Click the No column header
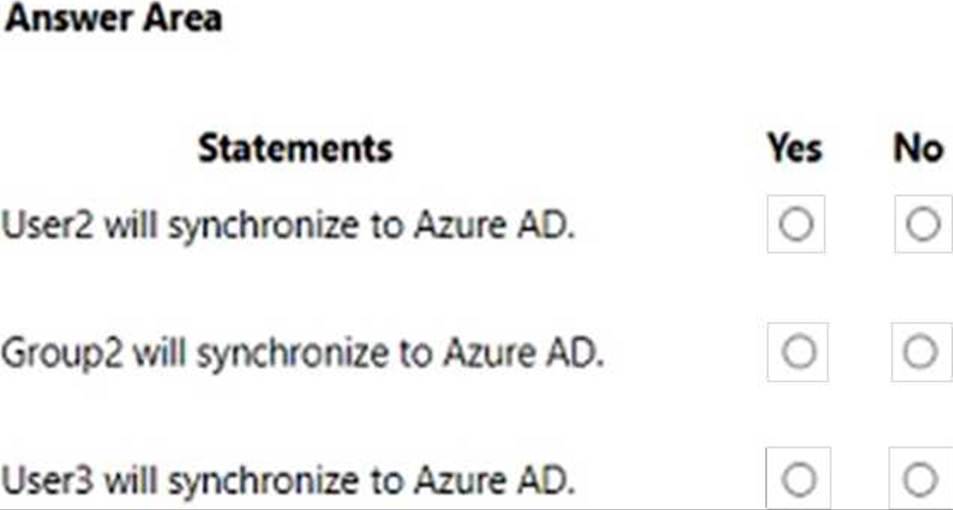This screenshot has height=510, width=953. point(918,148)
